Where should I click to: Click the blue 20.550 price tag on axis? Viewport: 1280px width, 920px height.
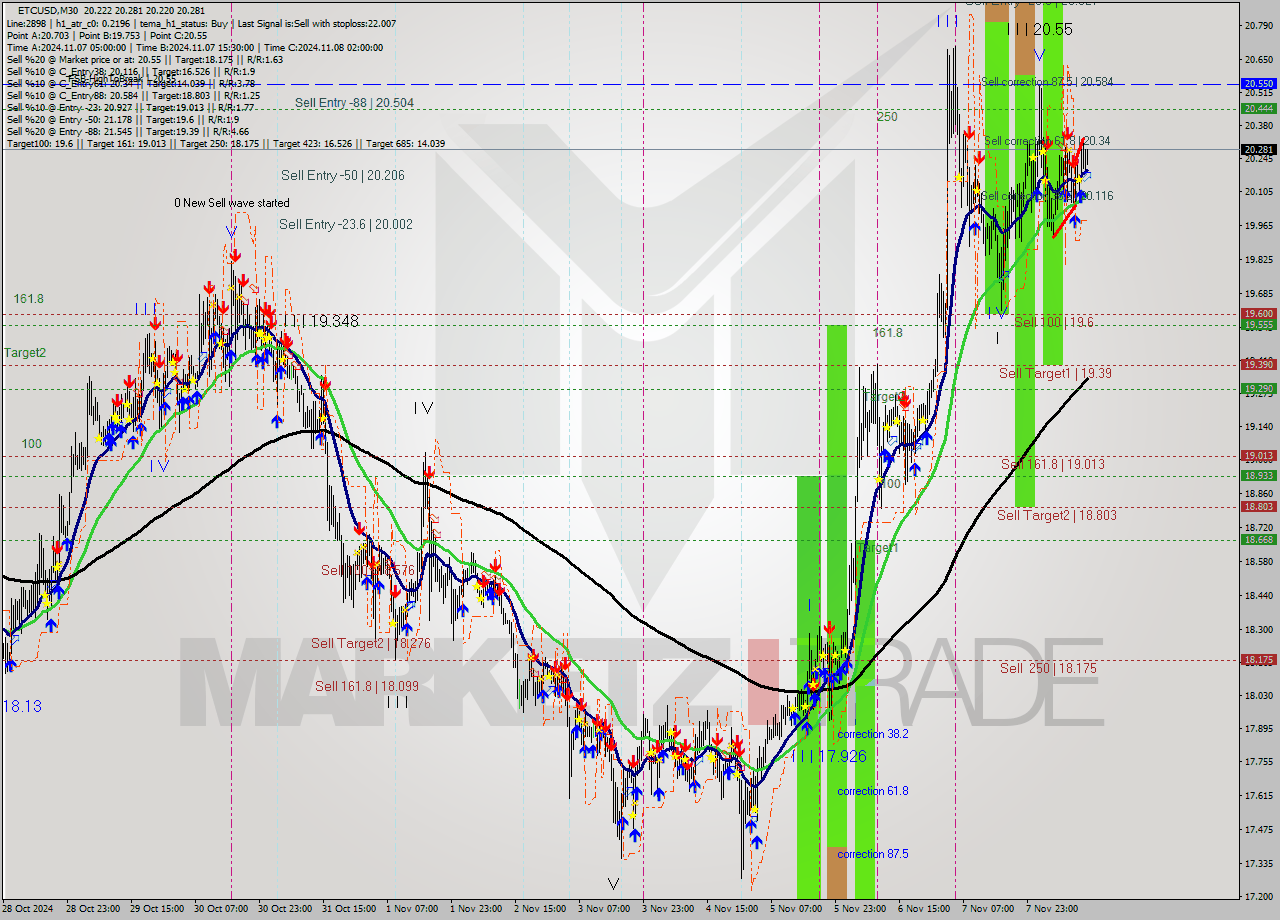1259,84
